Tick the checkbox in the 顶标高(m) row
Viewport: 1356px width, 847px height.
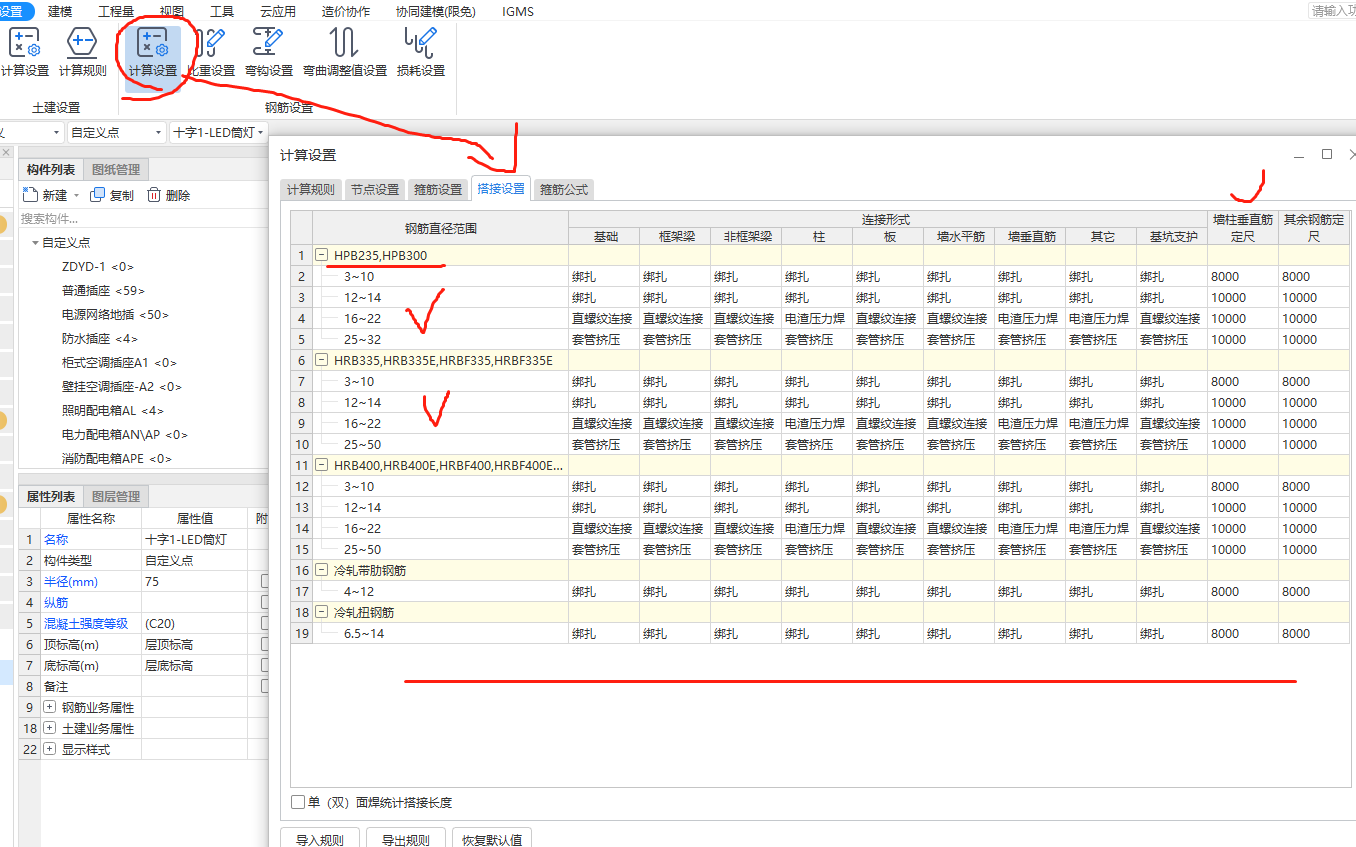pyautogui.click(x=266, y=644)
